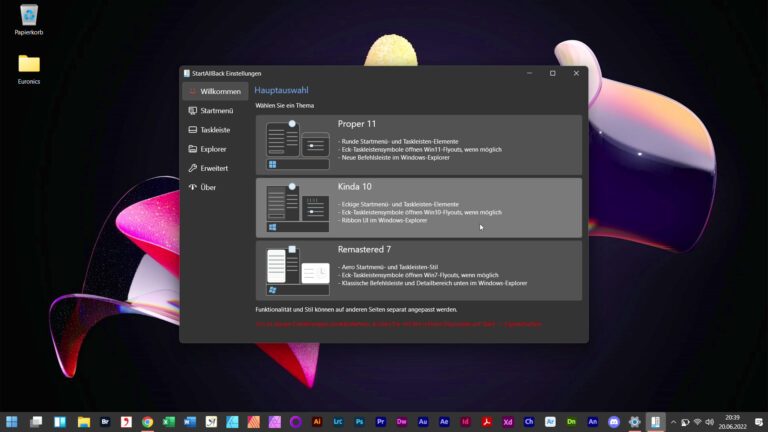Pick the Remastered 7 theme title
This screenshot has width=768, height=432.
click(x=364, y=249)
